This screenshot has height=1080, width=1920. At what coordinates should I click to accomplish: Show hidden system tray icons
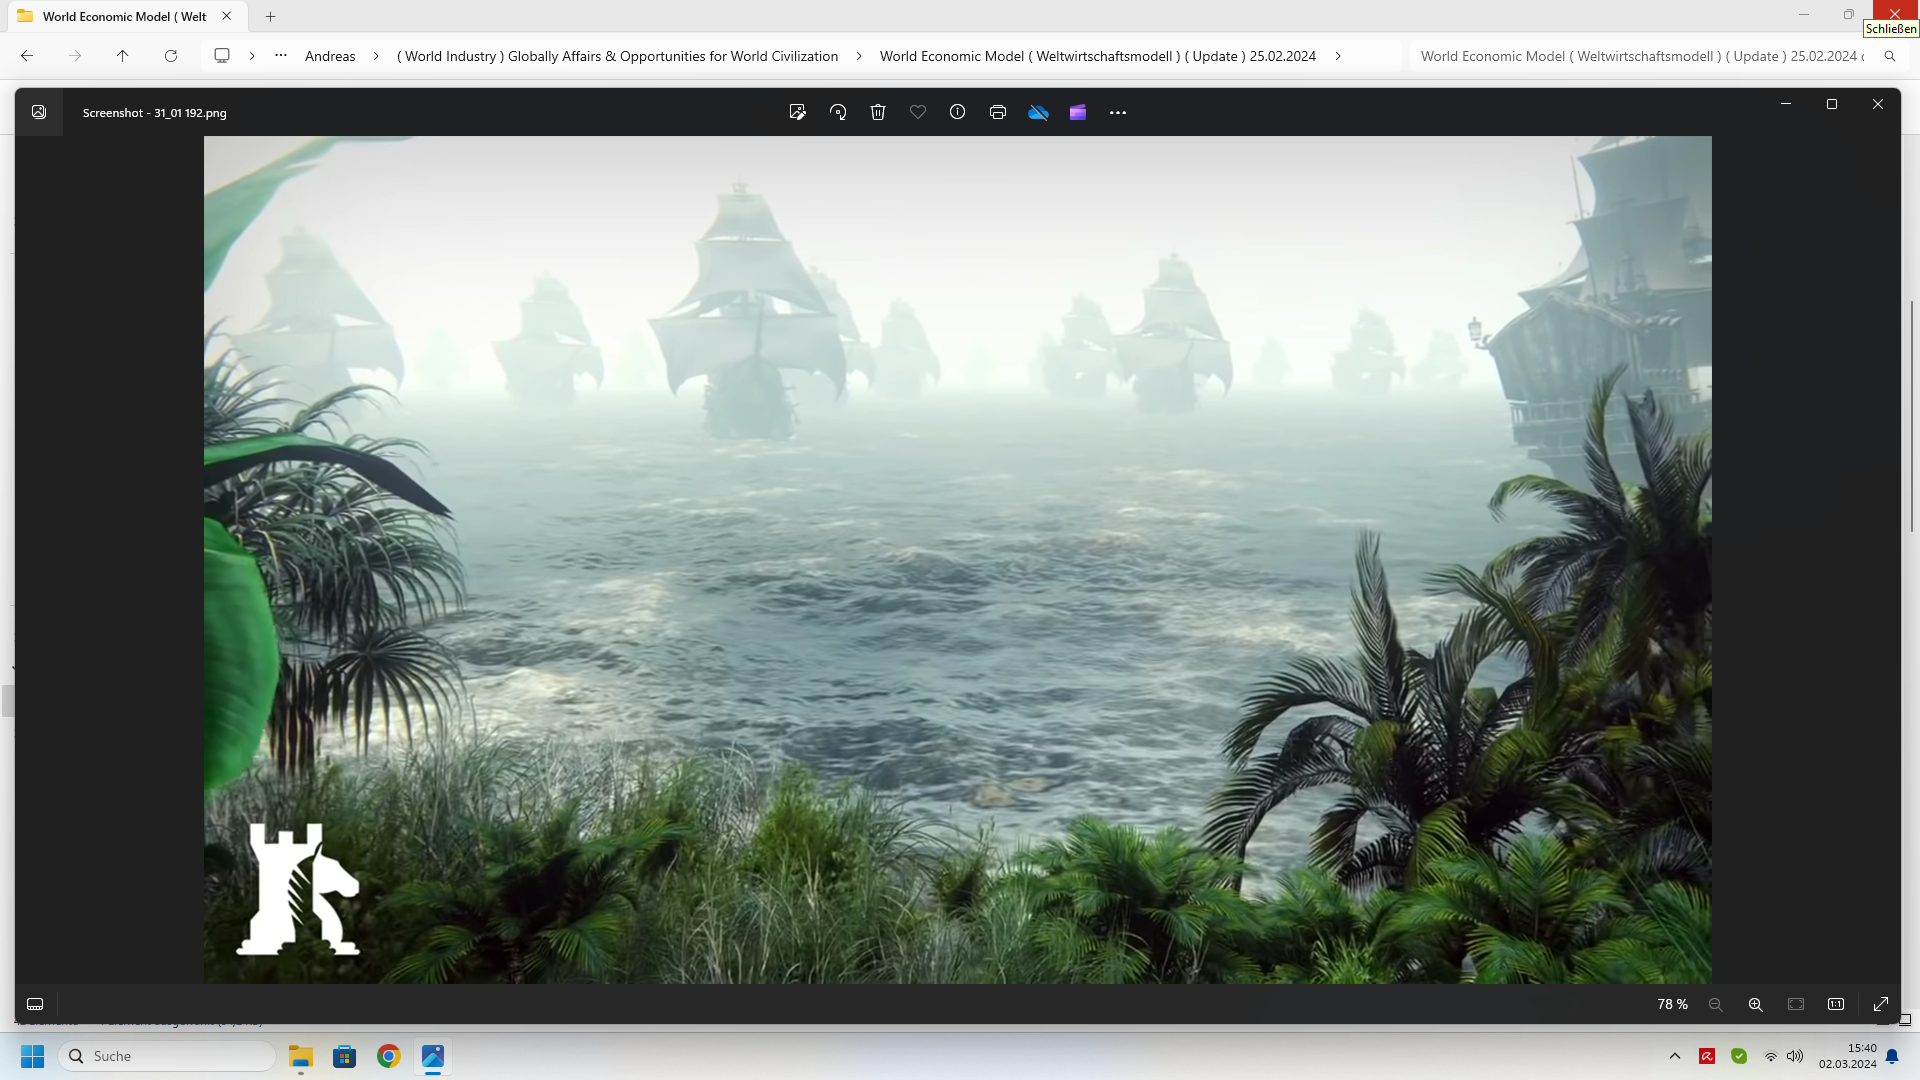point(1675,1056)
